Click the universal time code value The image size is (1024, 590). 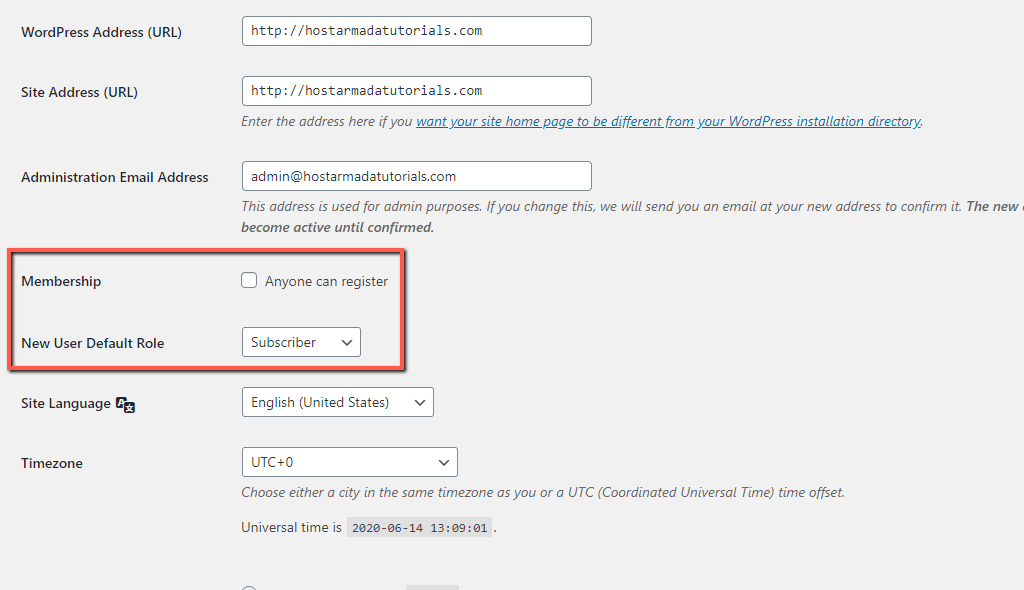pos(419,527)
